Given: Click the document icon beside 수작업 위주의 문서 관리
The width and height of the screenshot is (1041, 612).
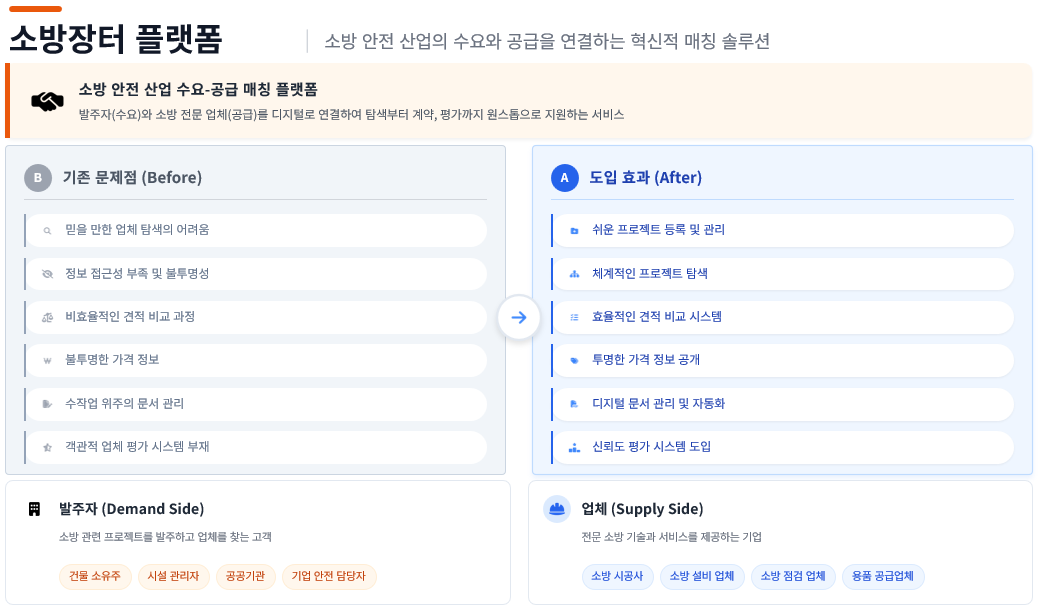Looking at the screenshot, I should pos(47,404).
